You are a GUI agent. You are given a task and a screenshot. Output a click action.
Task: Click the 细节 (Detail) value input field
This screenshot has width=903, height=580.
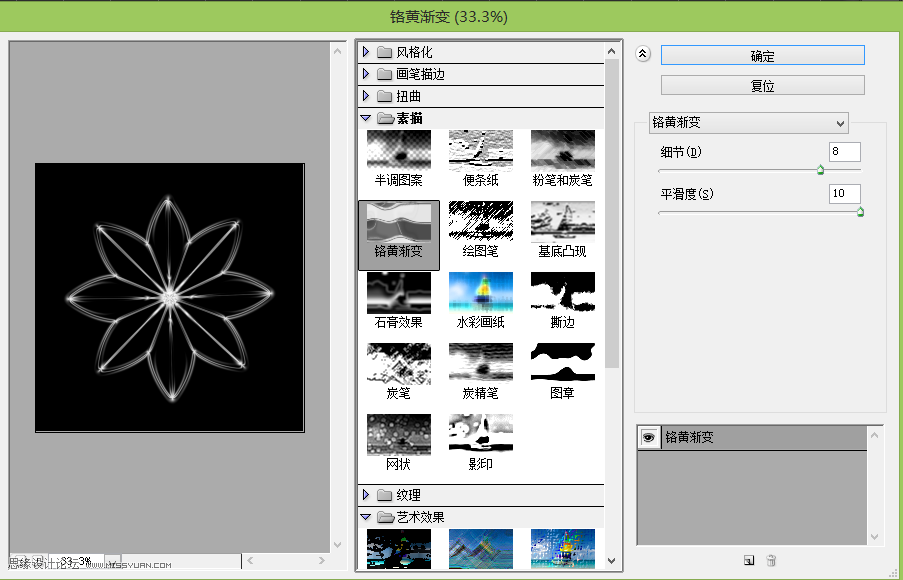(843, 152)
